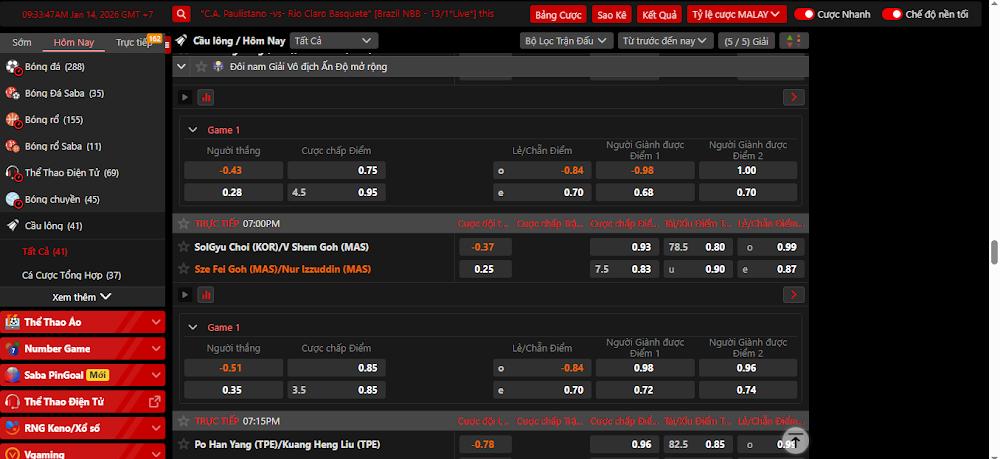
Task: Open statistics chart icon for SolGyu Choi match
Action: [205, 295]
